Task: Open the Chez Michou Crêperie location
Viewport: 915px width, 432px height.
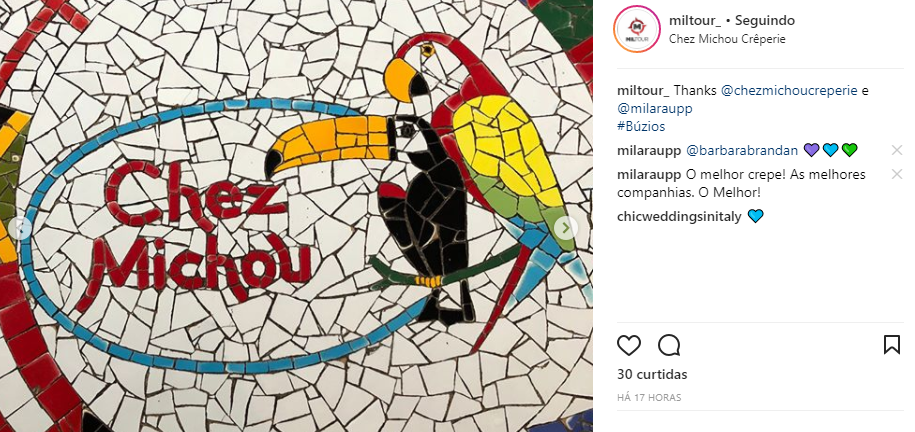Action: coord(727,39)
